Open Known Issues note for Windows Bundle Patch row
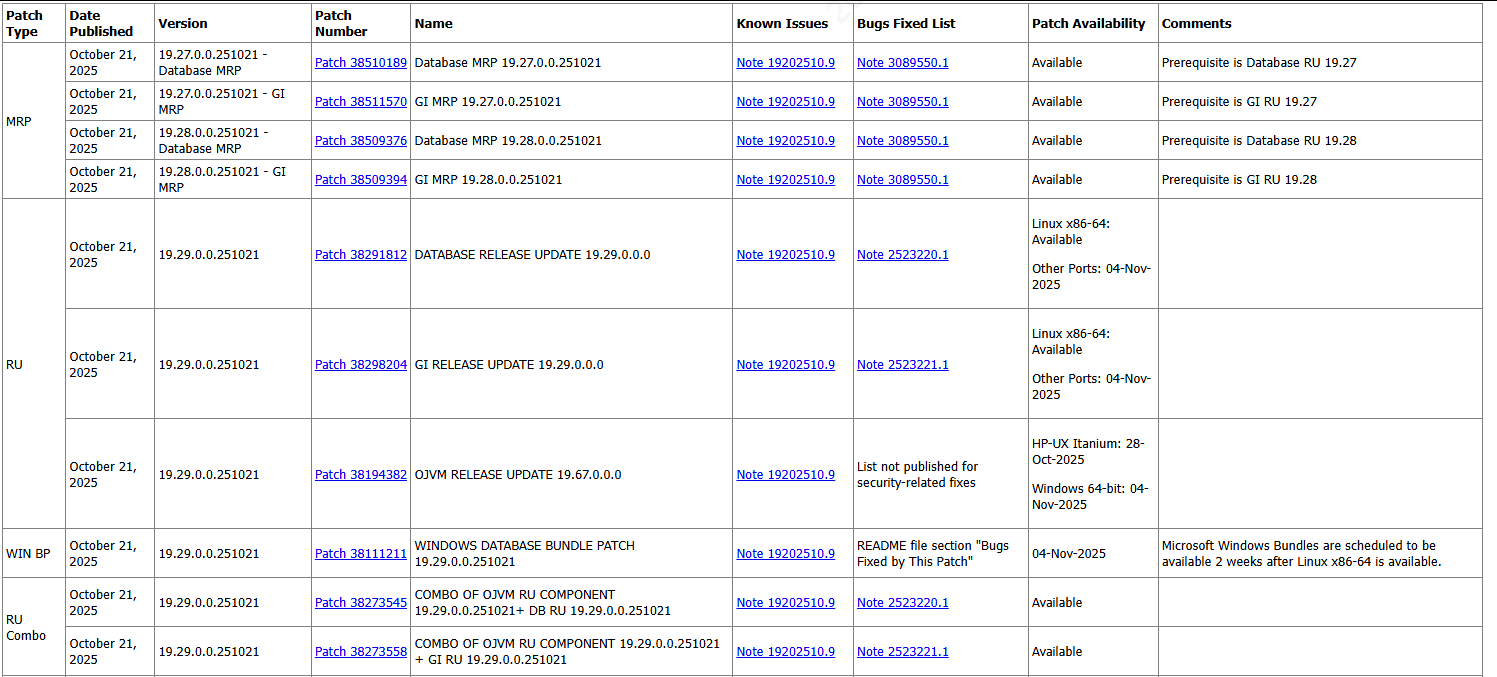Image resolution: width=1497 pixels, height=677 pixels. (786, 554)
